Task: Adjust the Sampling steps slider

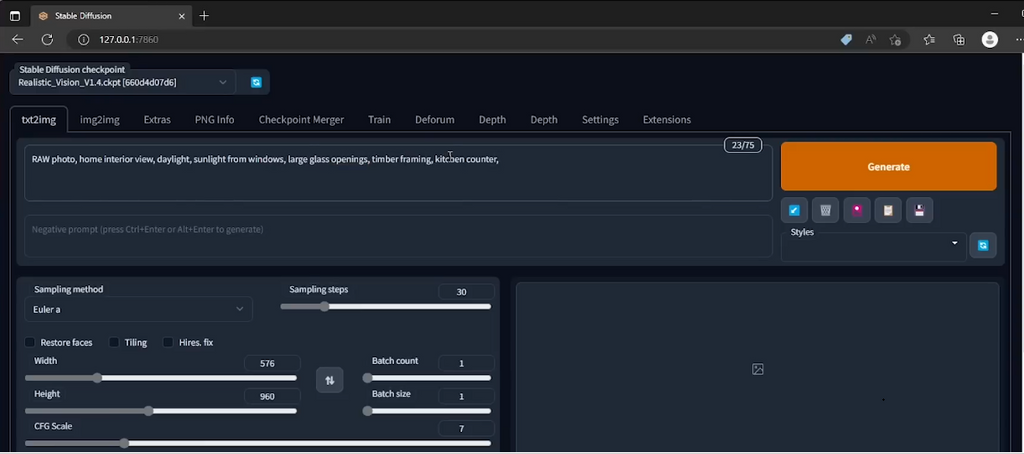Action: pos(385,306)
